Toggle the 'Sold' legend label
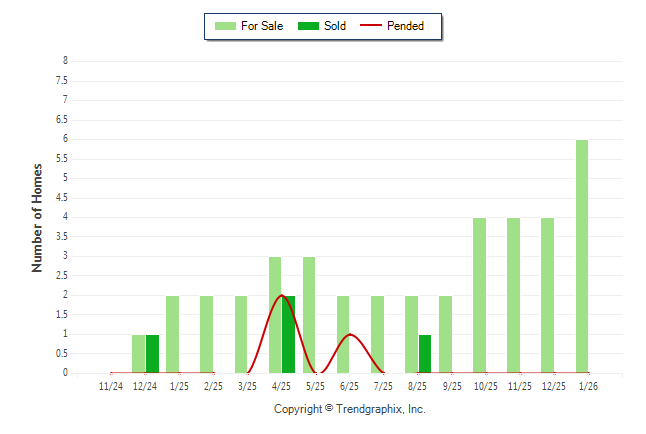This screenshot has width=646, height=434. point(335,26)
